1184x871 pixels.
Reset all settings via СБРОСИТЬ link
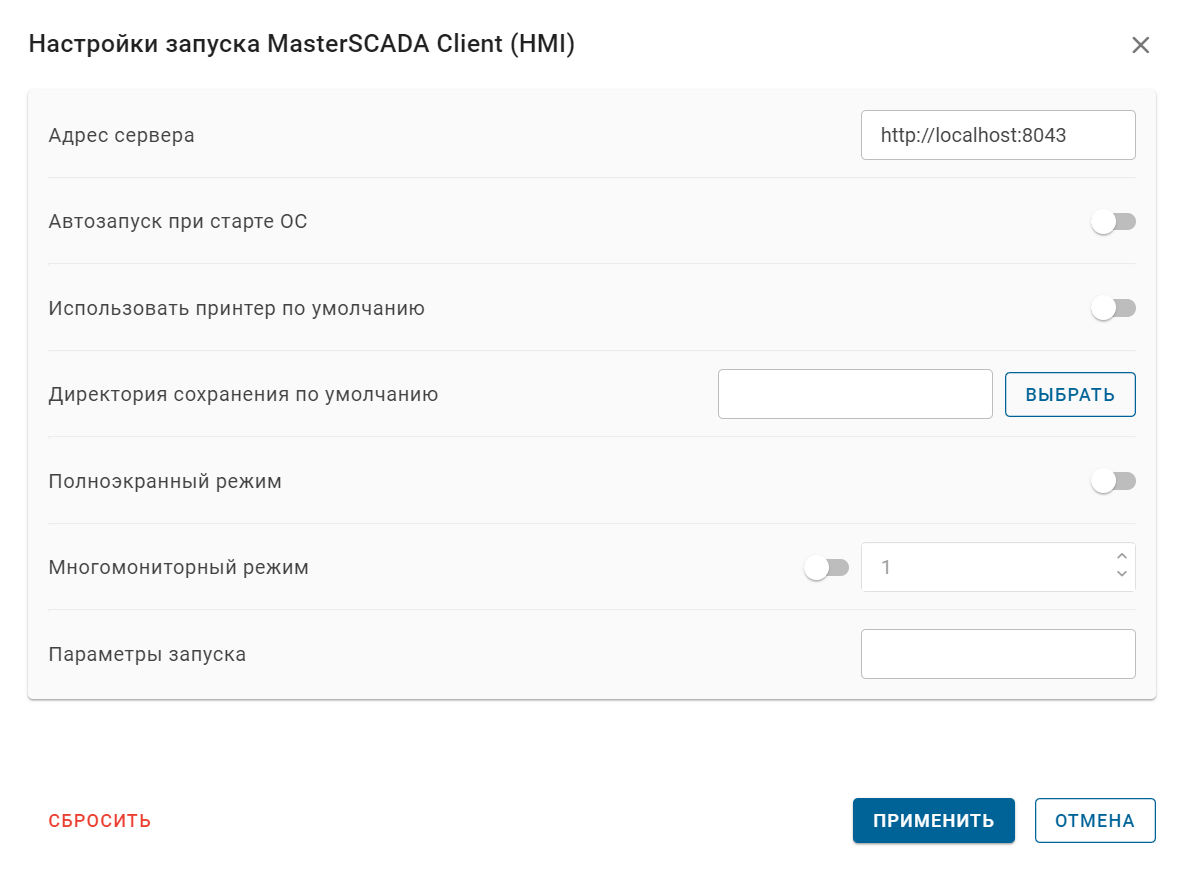(99, 820)
